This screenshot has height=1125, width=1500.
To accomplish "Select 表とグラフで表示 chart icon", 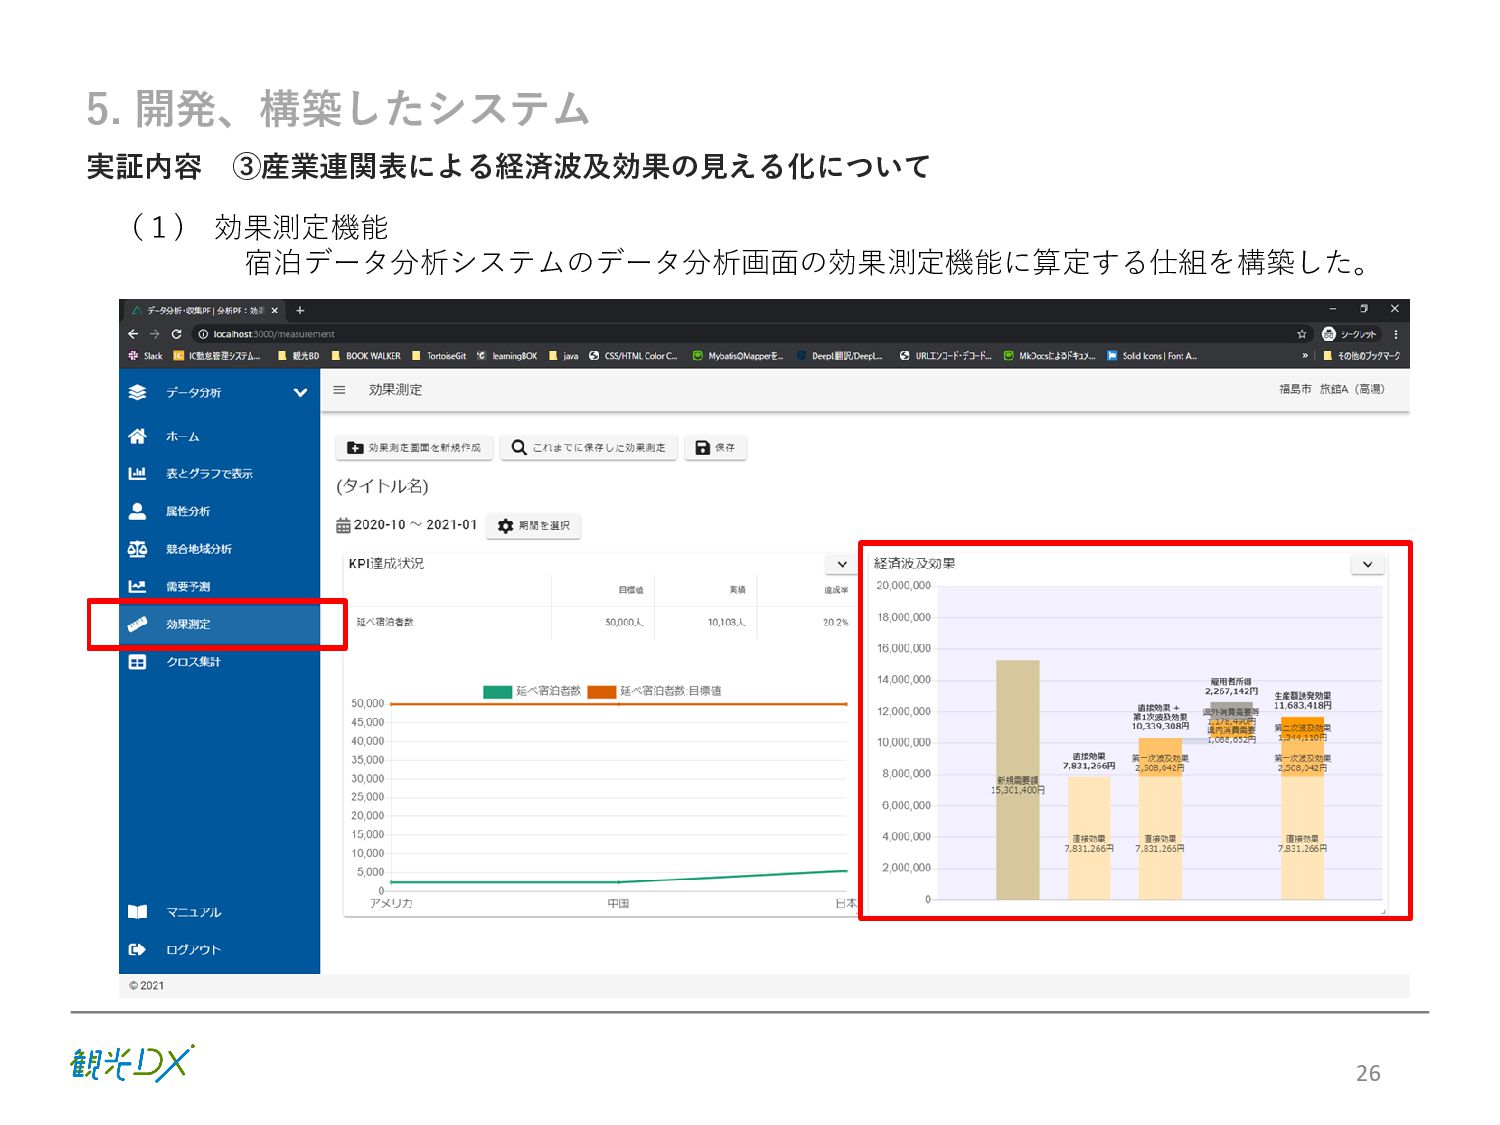I will (x=138, y=474).
